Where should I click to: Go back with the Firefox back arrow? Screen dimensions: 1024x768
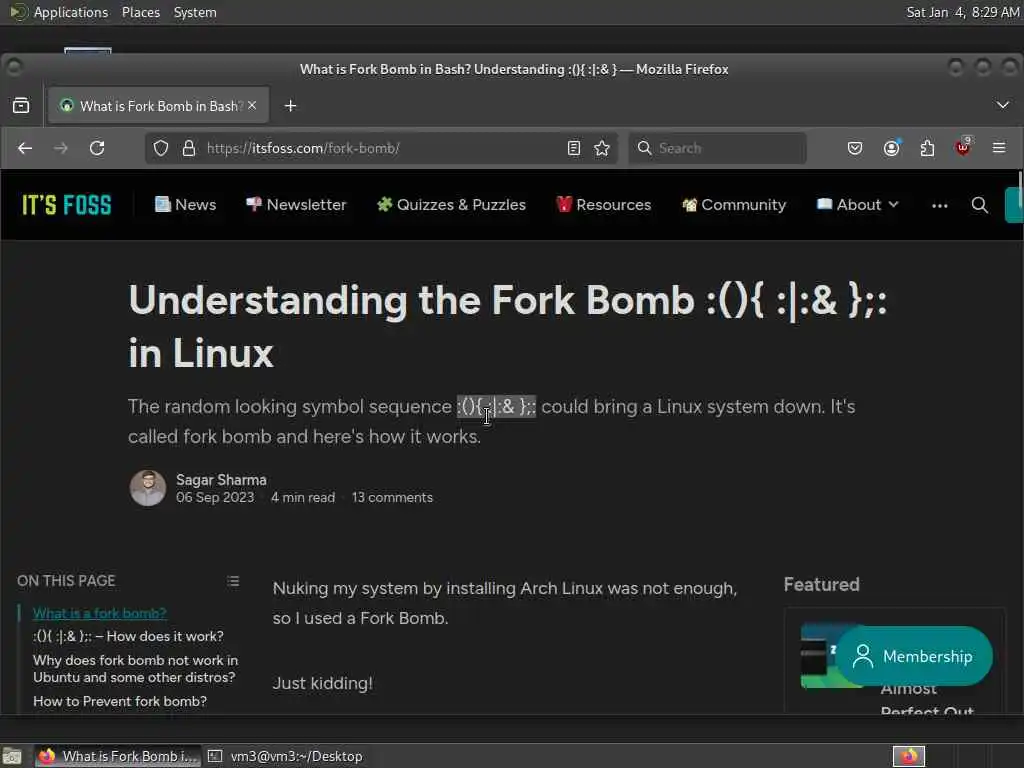[25, 148]
